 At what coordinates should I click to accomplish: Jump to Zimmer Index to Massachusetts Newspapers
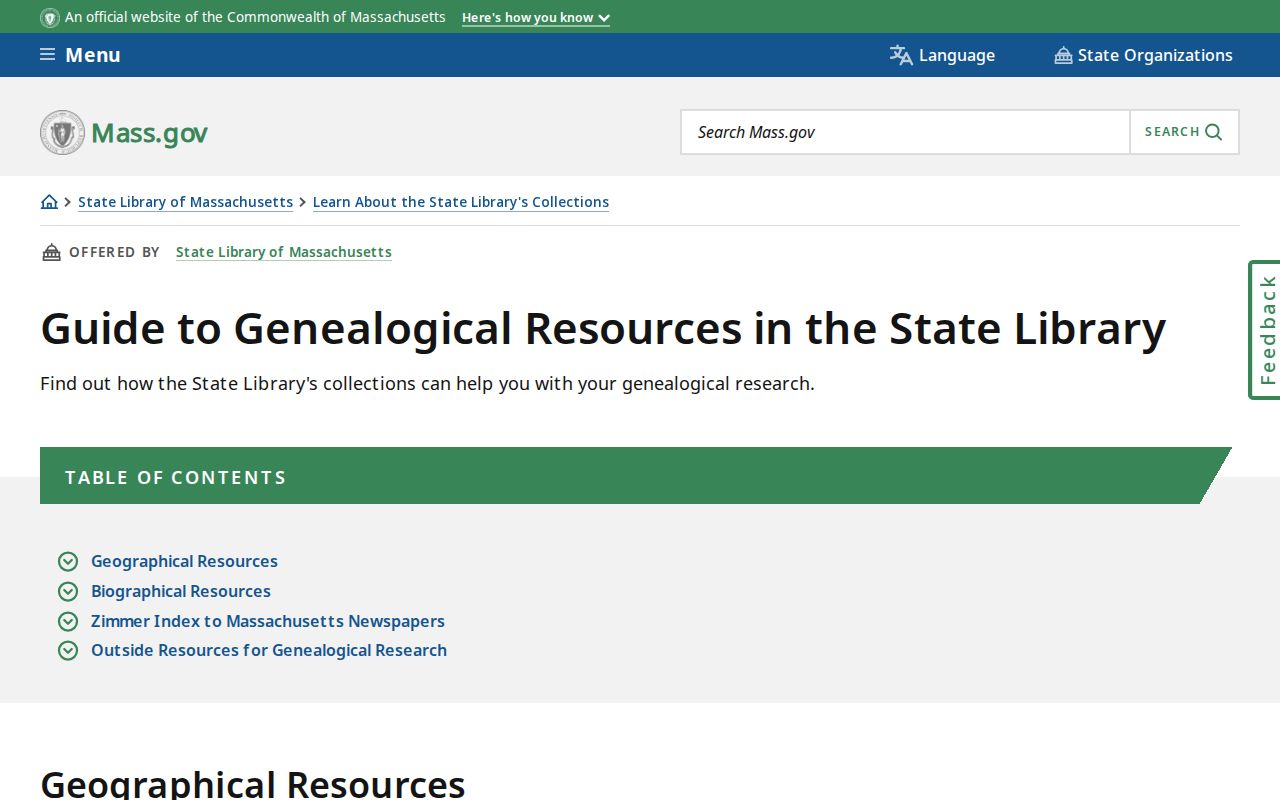268,621
